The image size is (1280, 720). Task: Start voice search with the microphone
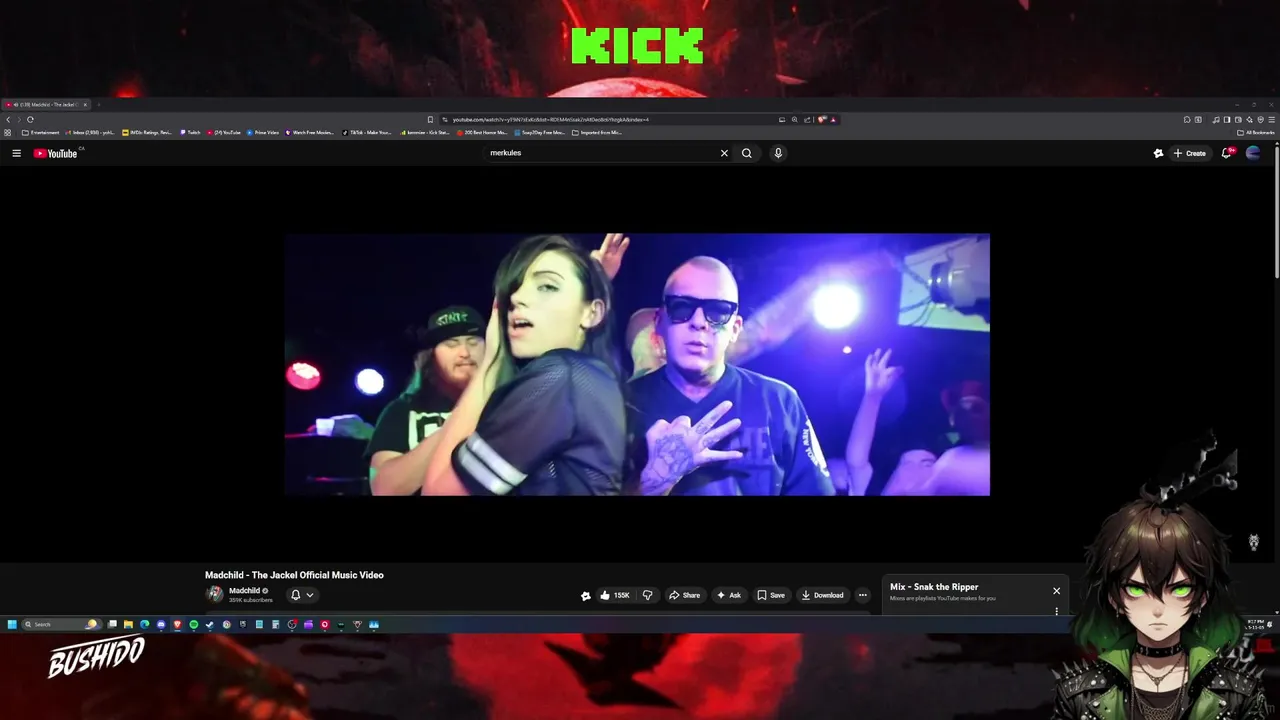pyautogui.click(x=778, y=153)
